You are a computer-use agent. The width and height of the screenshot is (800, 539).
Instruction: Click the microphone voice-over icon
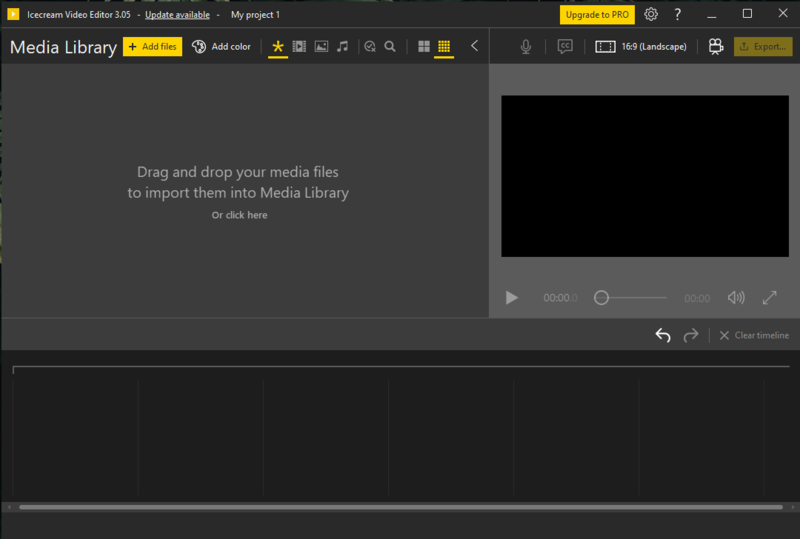coord(526,47)
